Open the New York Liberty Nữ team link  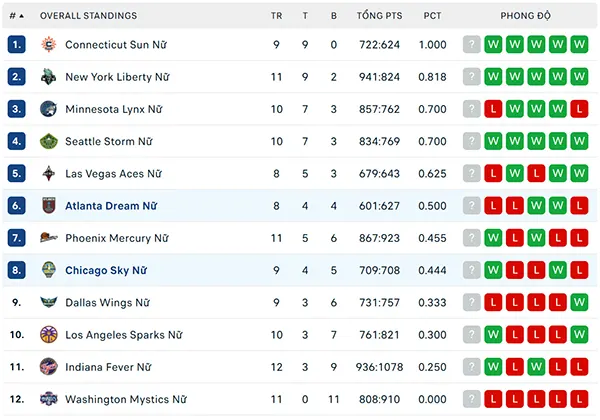[117, 77]
